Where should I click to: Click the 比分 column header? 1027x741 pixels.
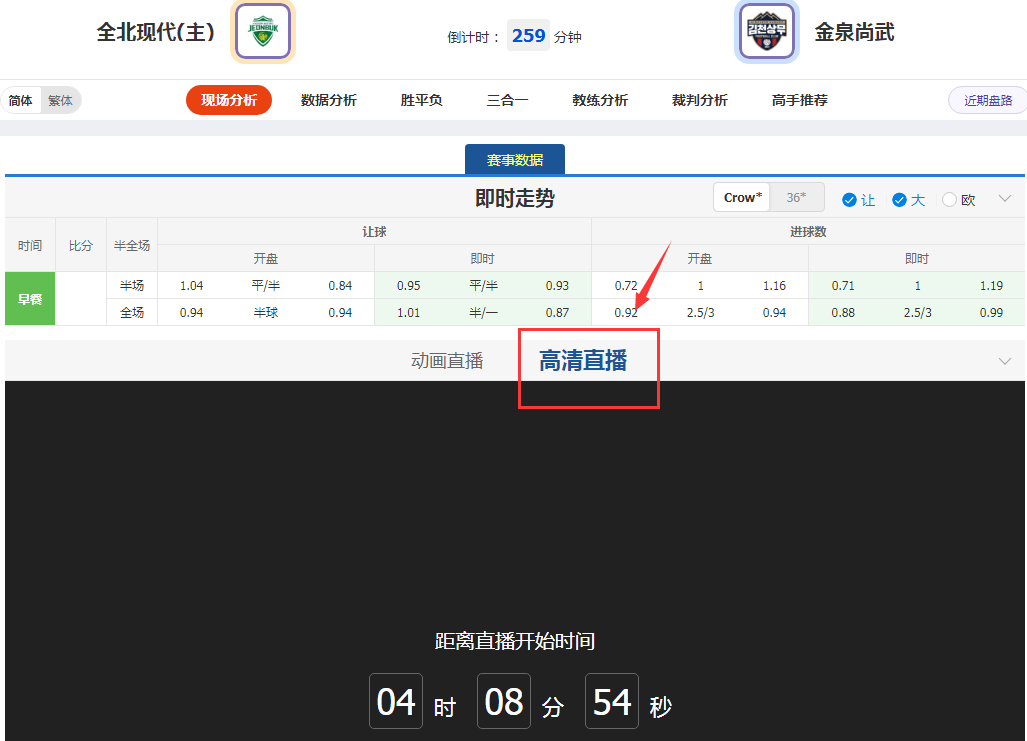point(81,246)
